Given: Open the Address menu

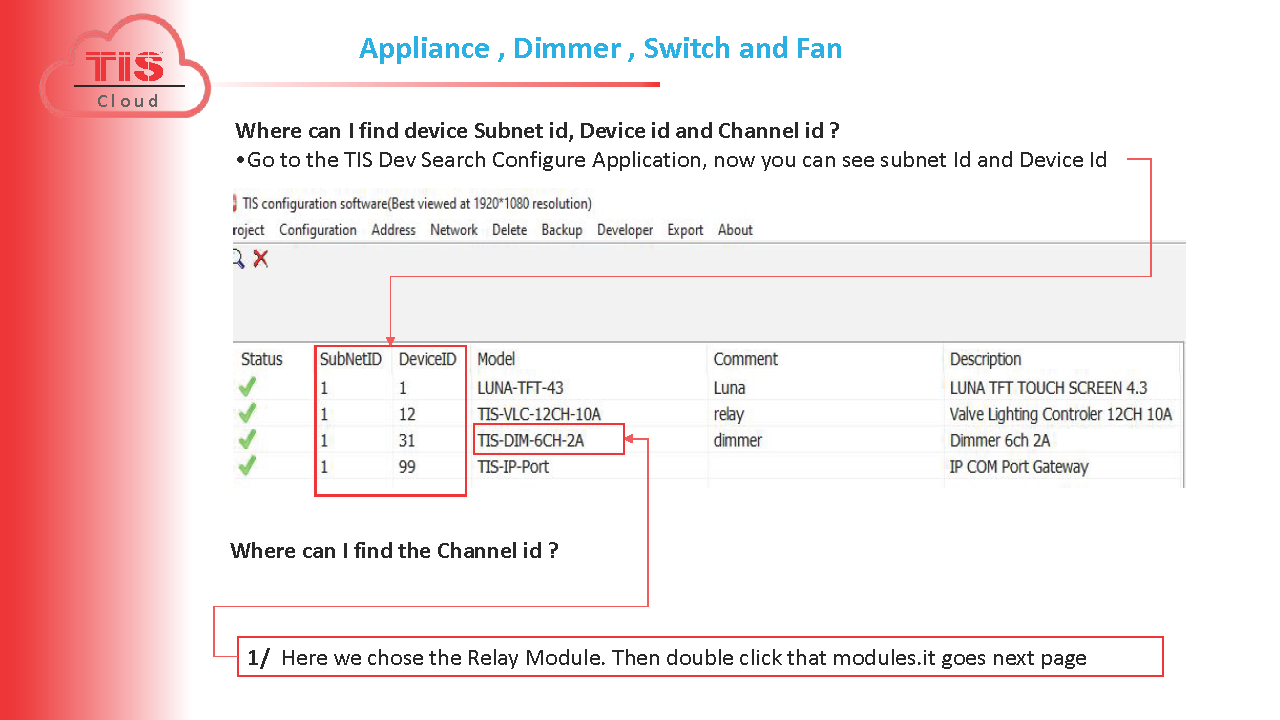Looking at the screenshot, I should (x=393, y=230).
